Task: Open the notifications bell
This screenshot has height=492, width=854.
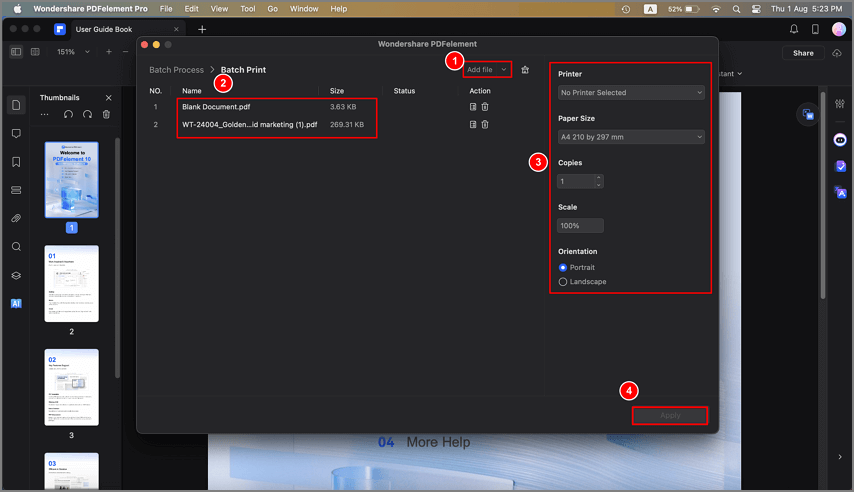Action: (794, 29)
